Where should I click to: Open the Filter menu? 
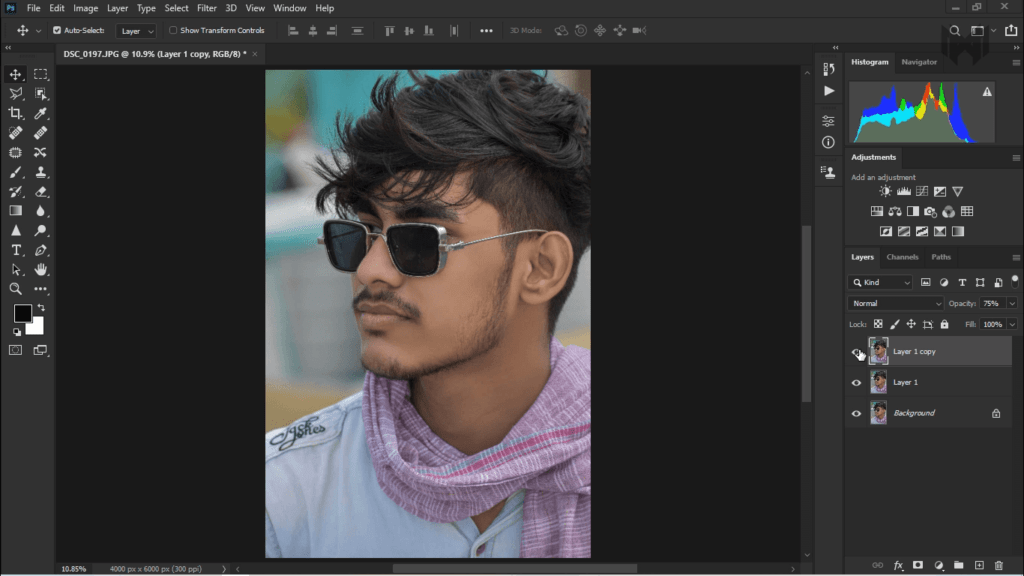point(207,8)
